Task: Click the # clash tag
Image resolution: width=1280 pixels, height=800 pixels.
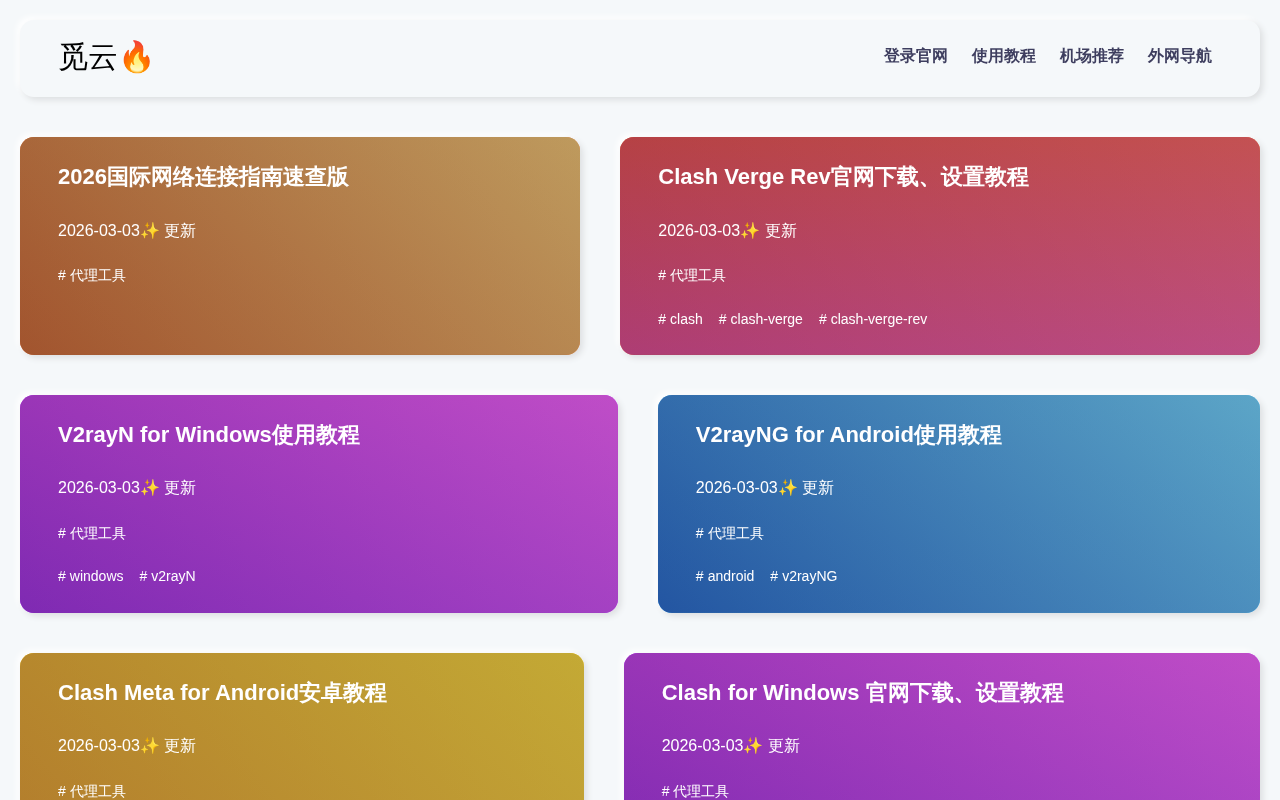Action: click(680, 319)
